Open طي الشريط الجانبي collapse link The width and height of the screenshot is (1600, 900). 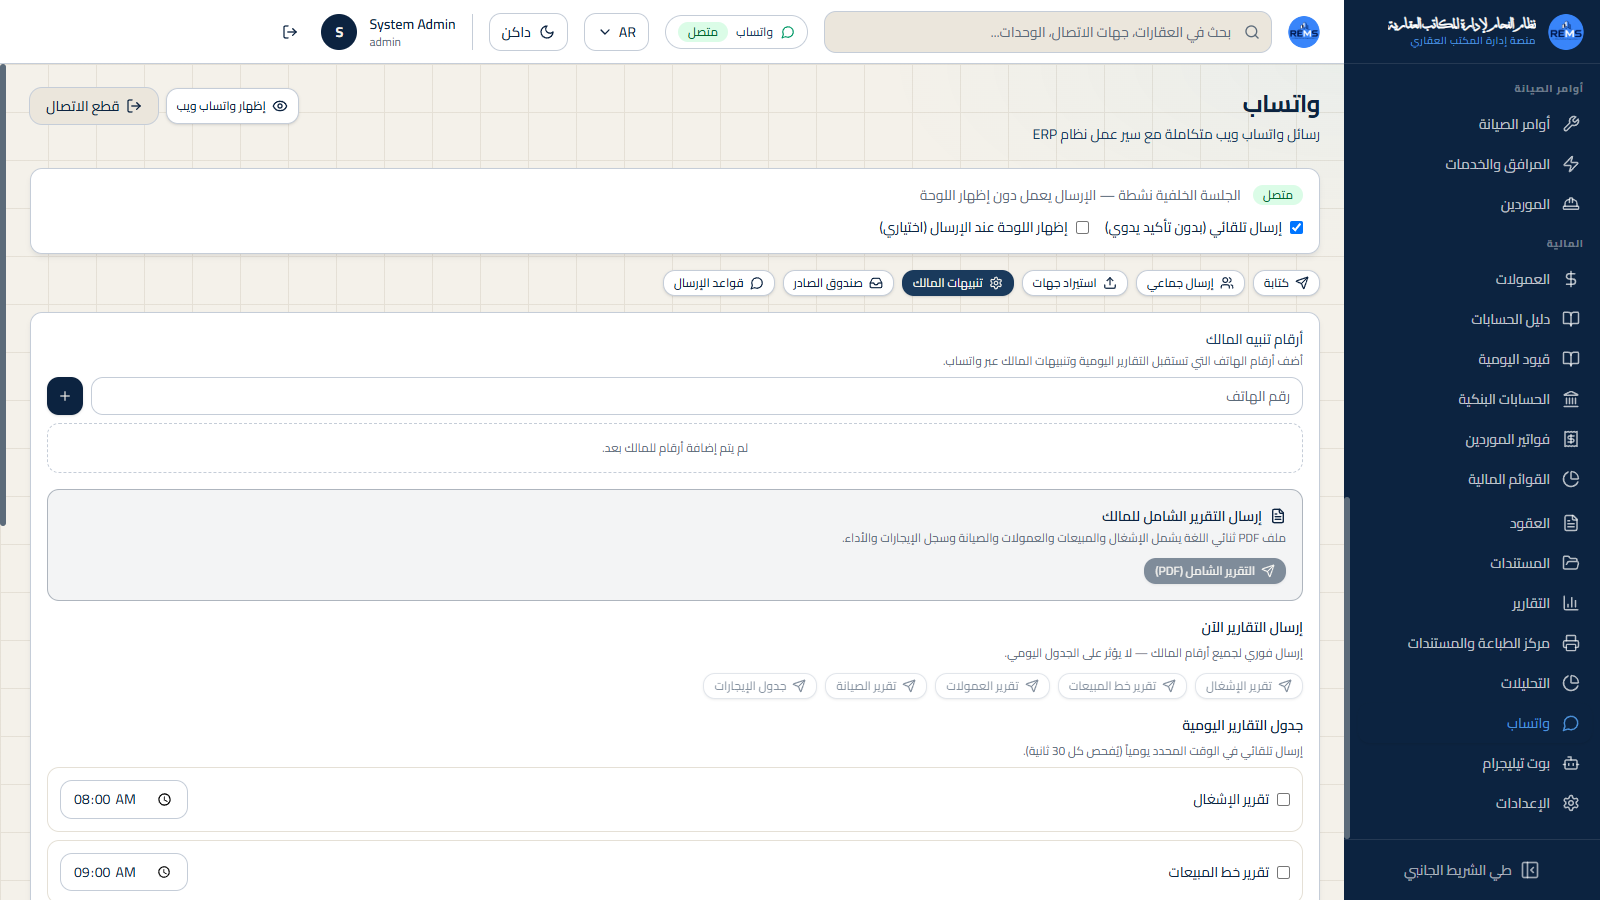[1471, 870]
